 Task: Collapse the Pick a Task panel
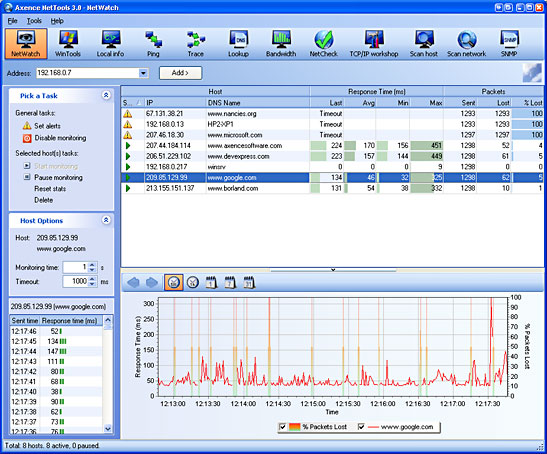(x=106, y=95)
